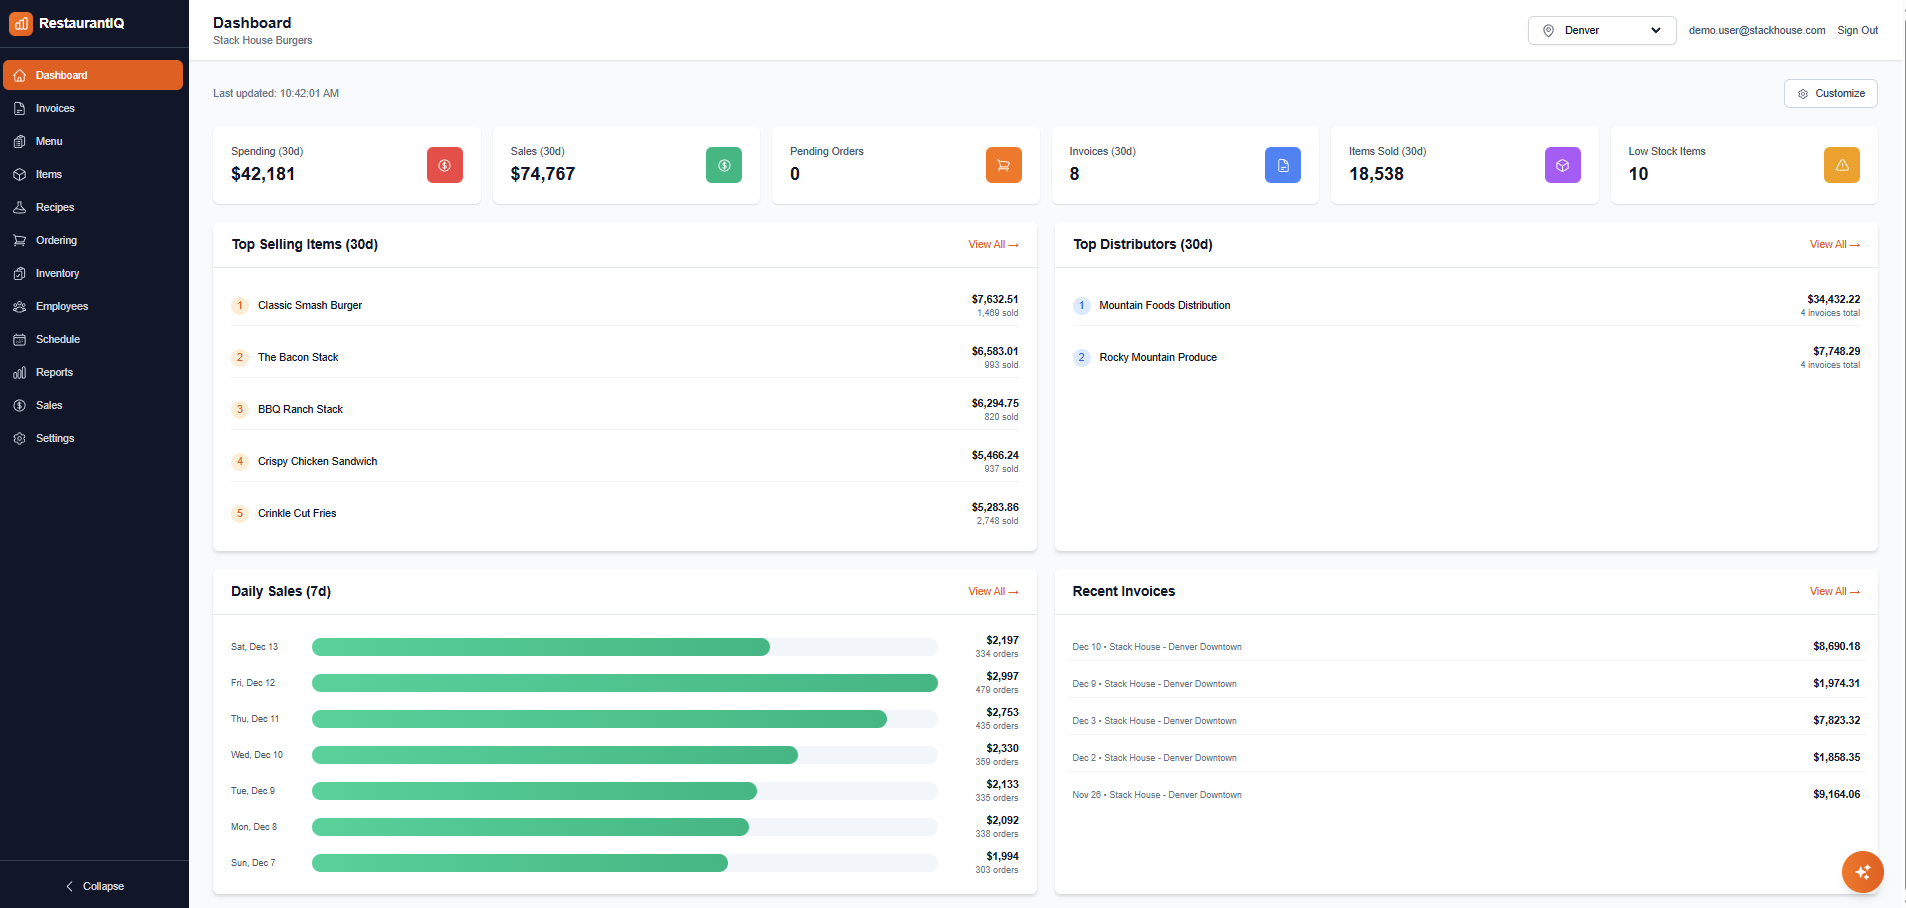Click the Settings gear in sidebar

[20, 438]
